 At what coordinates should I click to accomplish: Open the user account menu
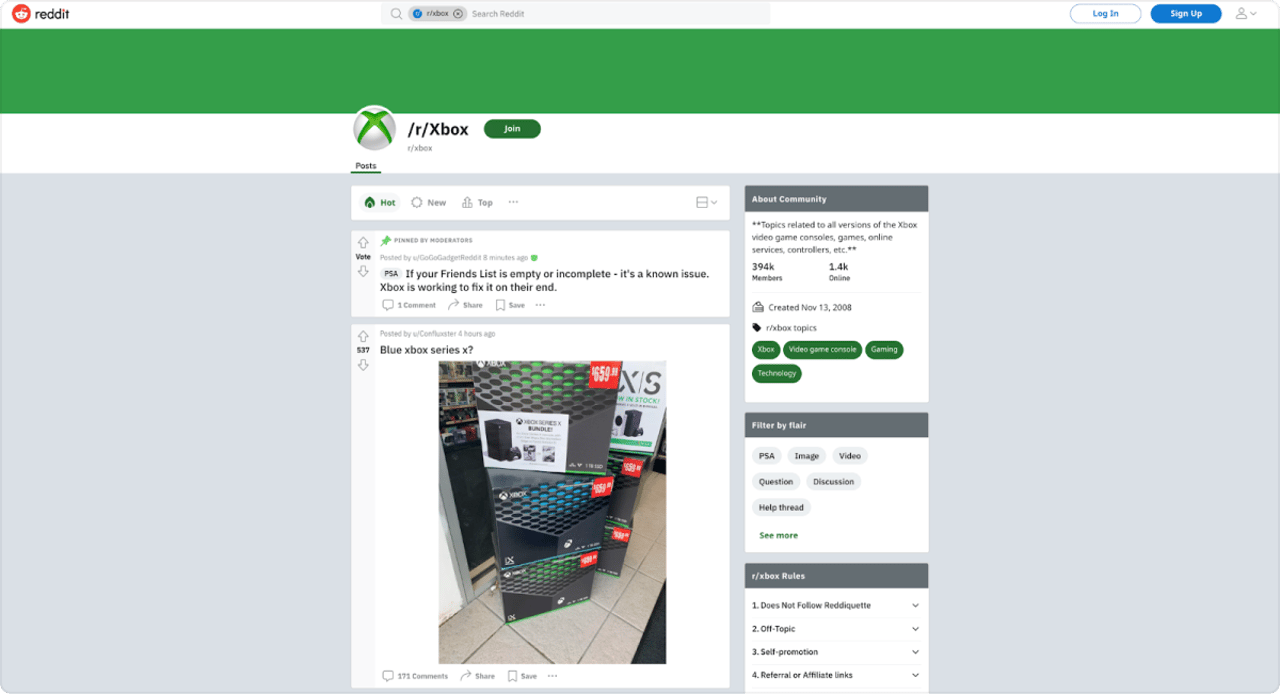[x=1245, y=13]
